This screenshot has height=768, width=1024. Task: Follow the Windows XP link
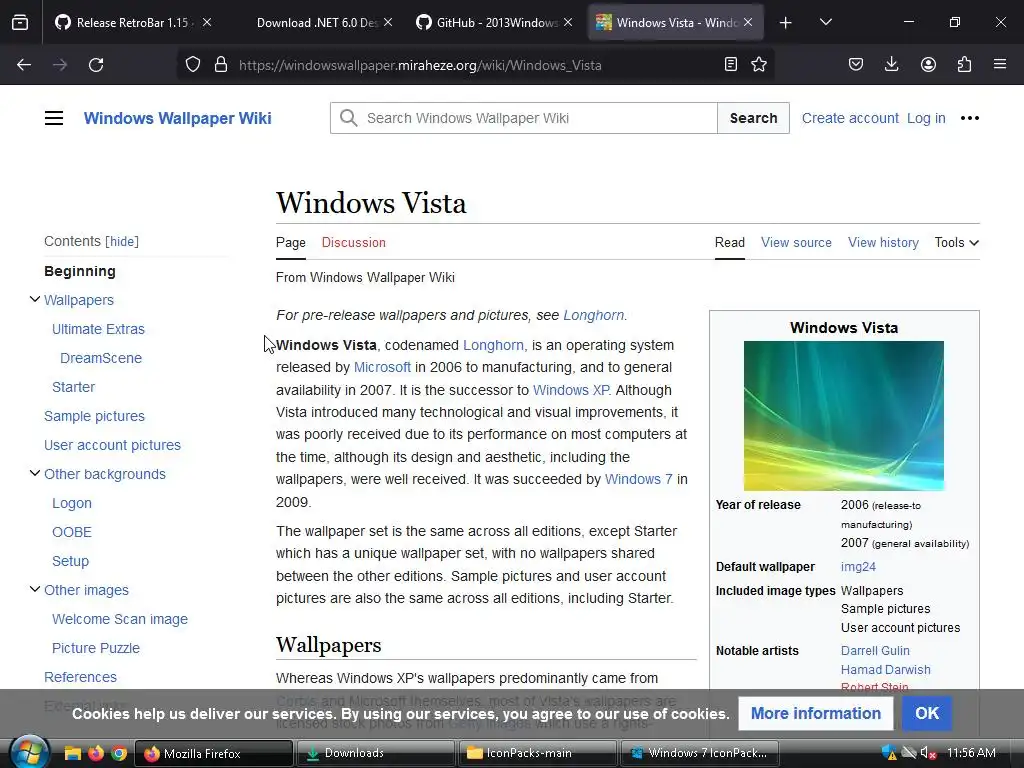571,390
